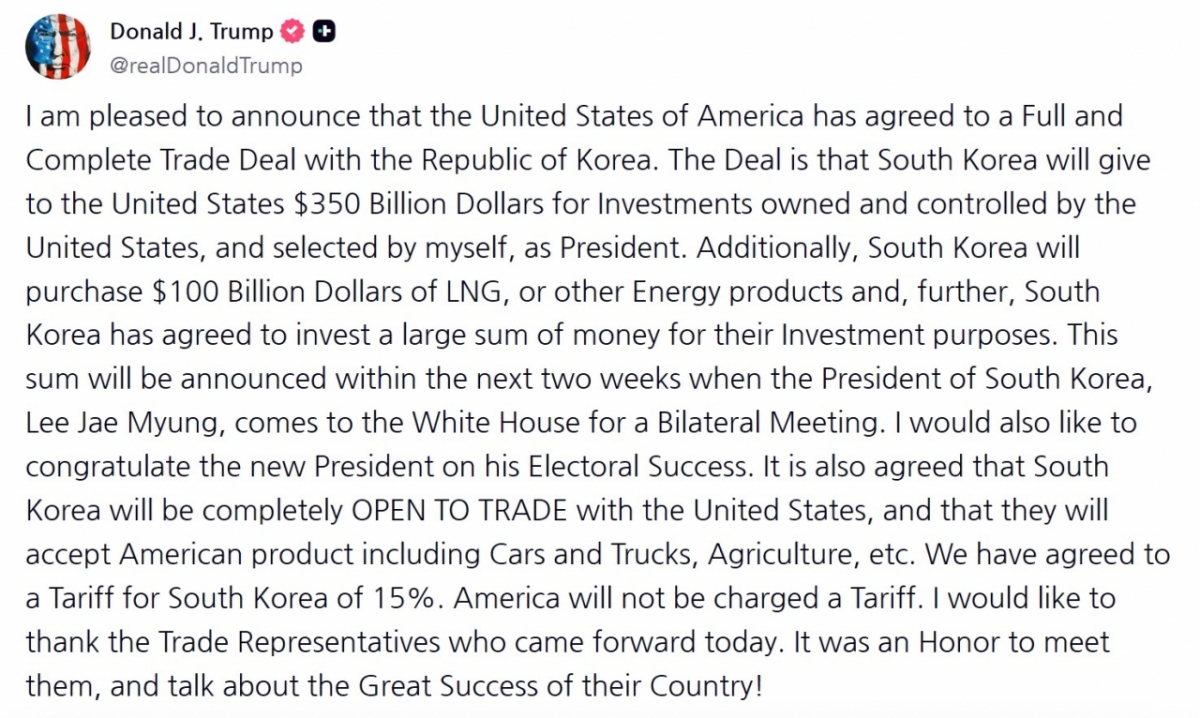Click the black plus badge icon
Viewport: 1200px width, 718px height.
click(x=324, y=32)
